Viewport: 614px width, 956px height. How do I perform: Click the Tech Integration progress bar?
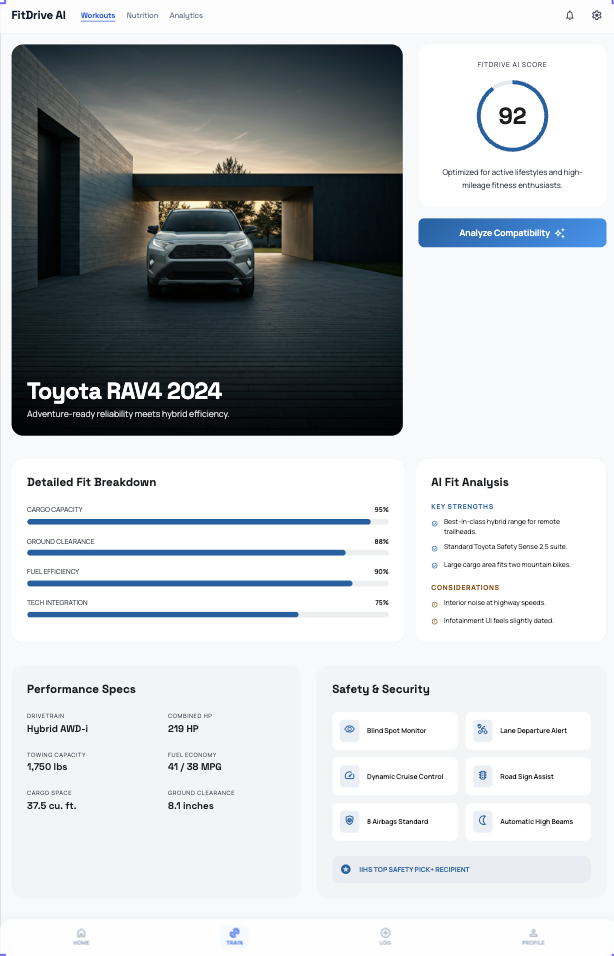coord(207,615)
